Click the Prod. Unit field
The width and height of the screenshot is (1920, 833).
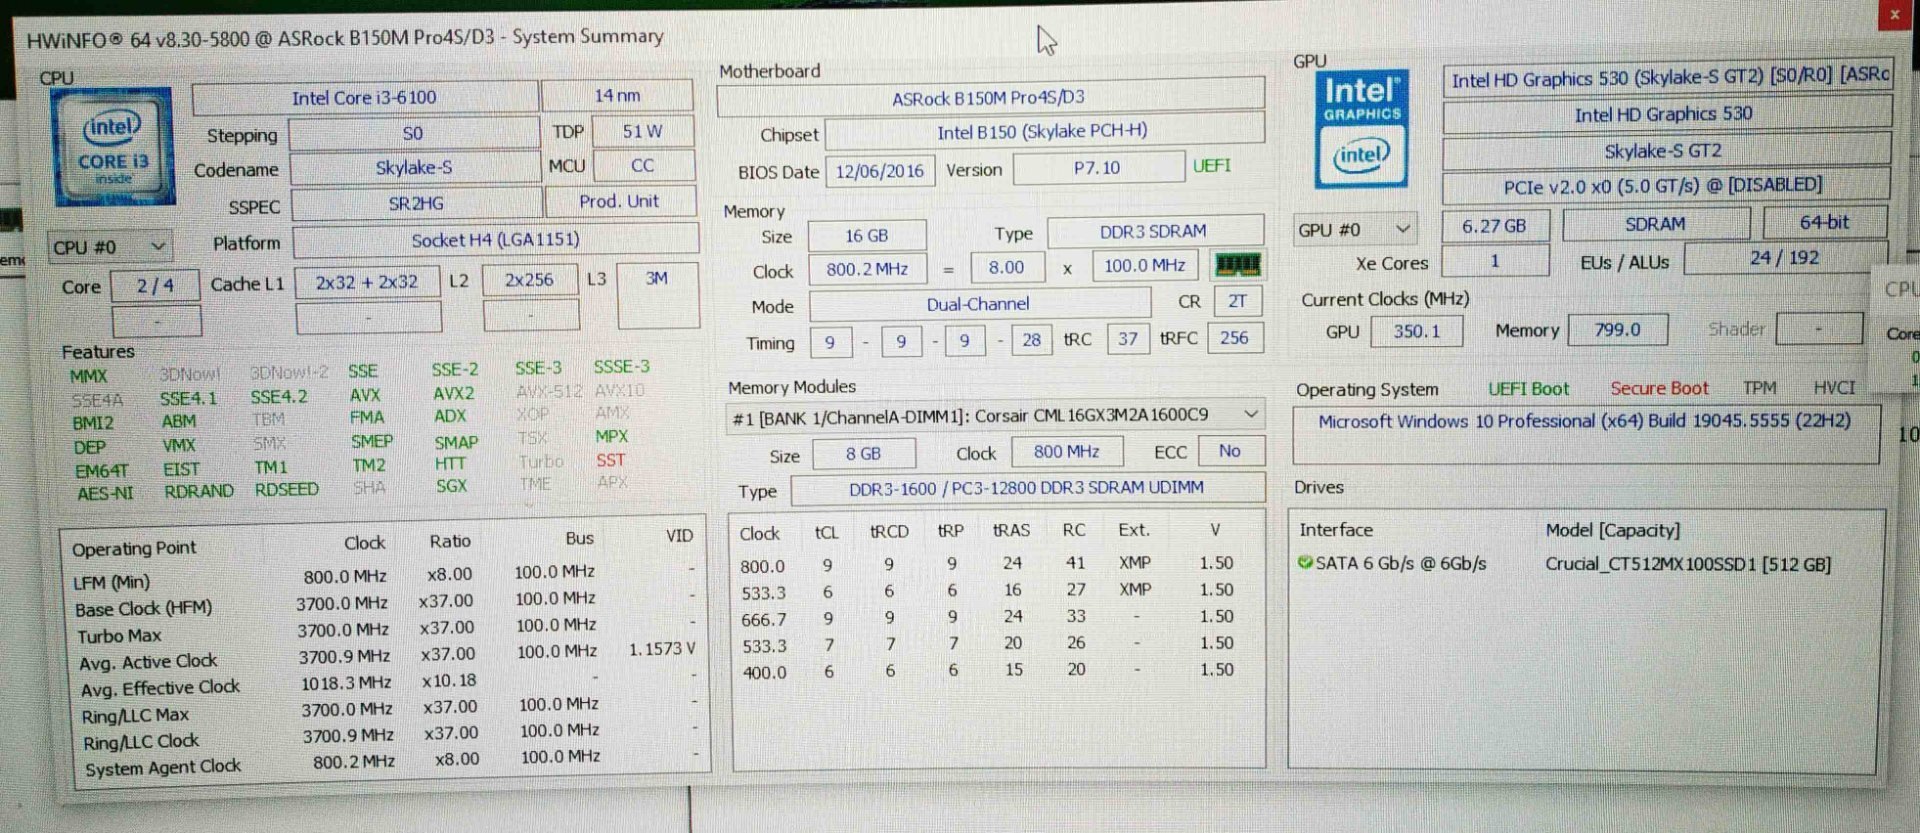click(x=620, y=201)
